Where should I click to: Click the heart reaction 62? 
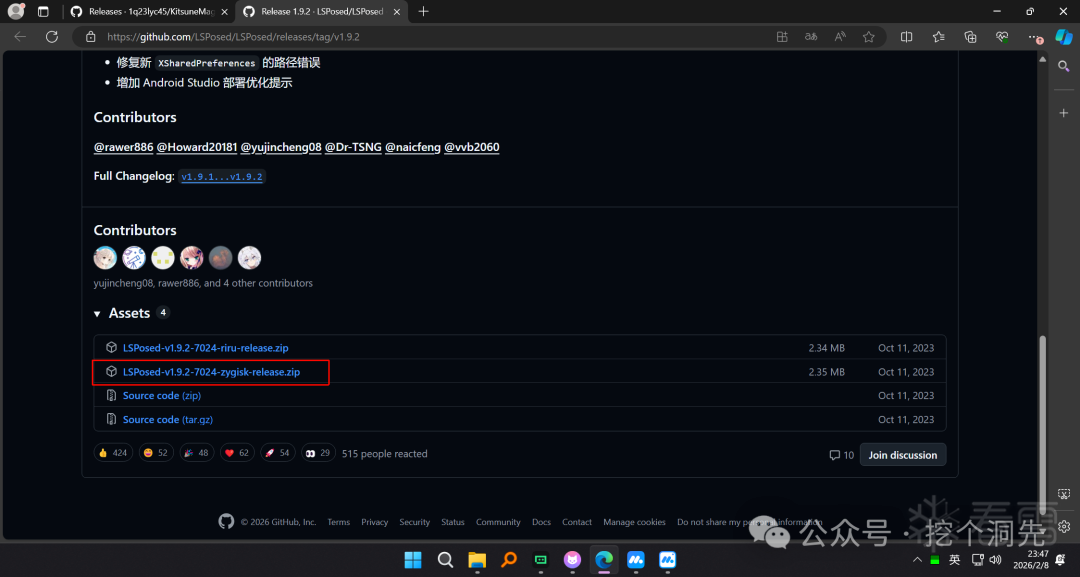237,453
